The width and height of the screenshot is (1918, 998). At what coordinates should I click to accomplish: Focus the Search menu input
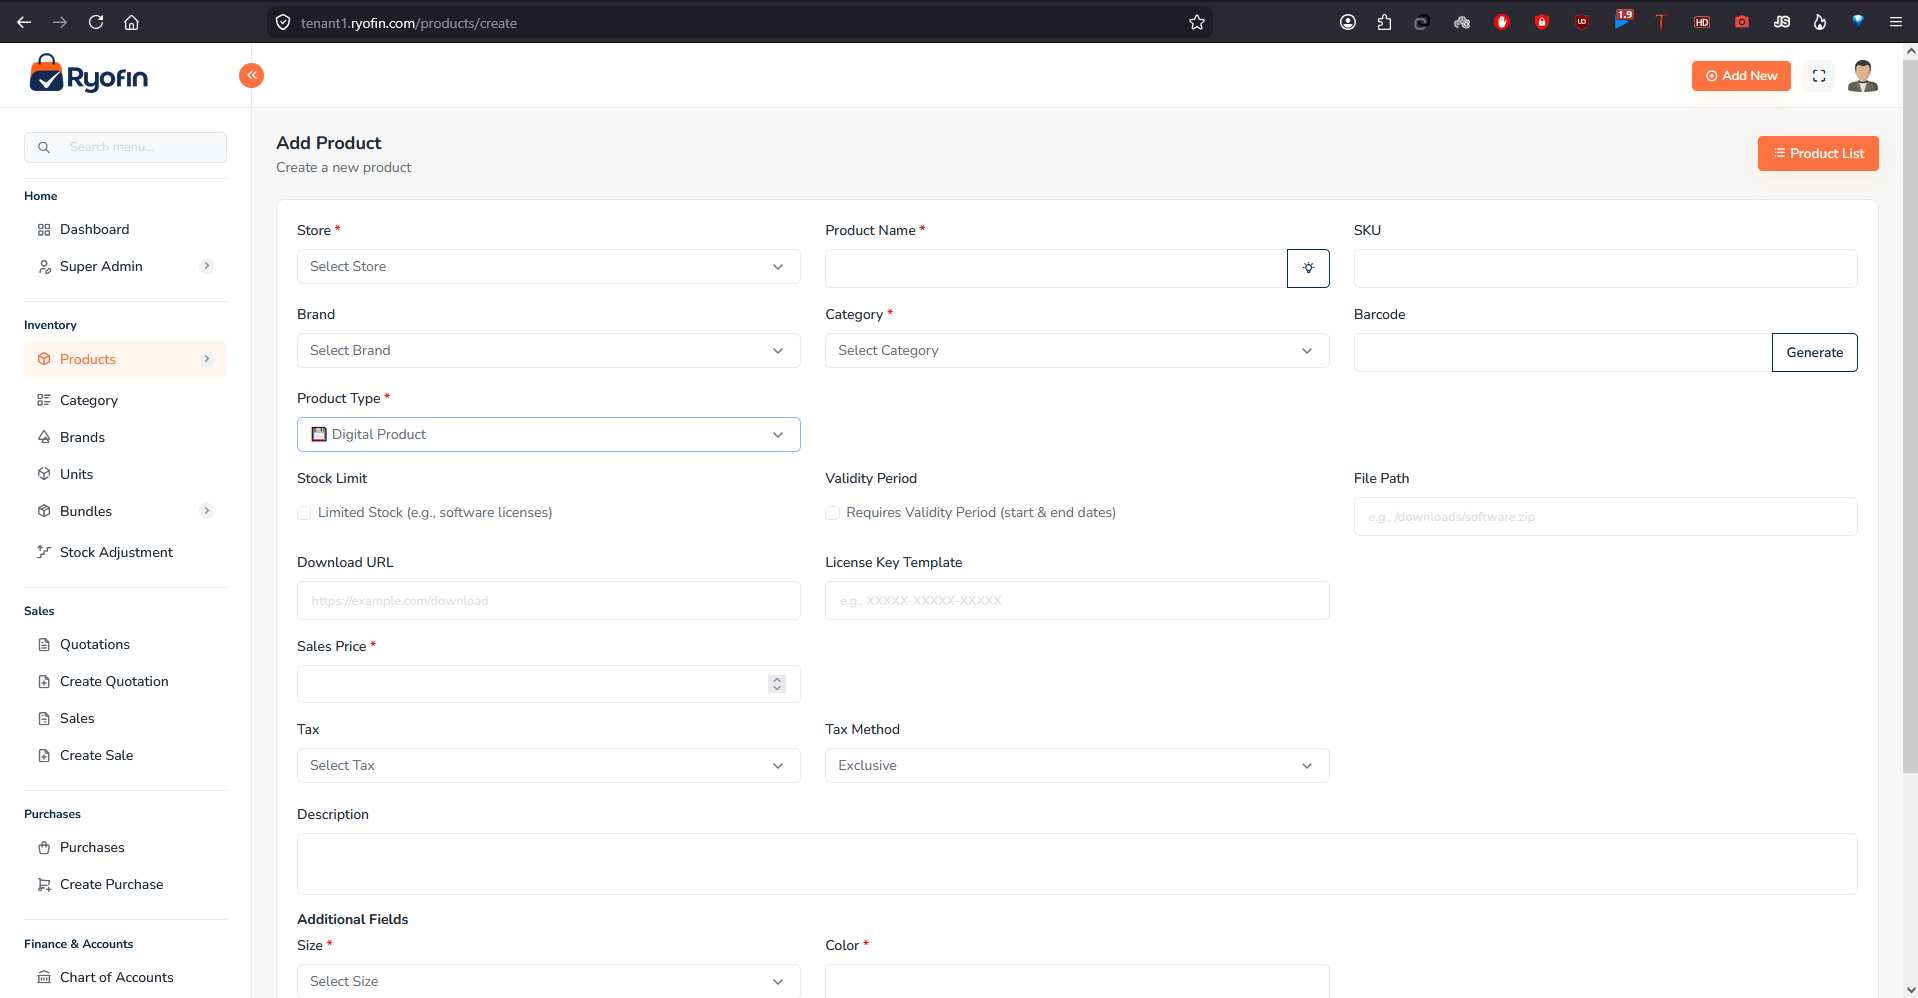click(125, 147)
